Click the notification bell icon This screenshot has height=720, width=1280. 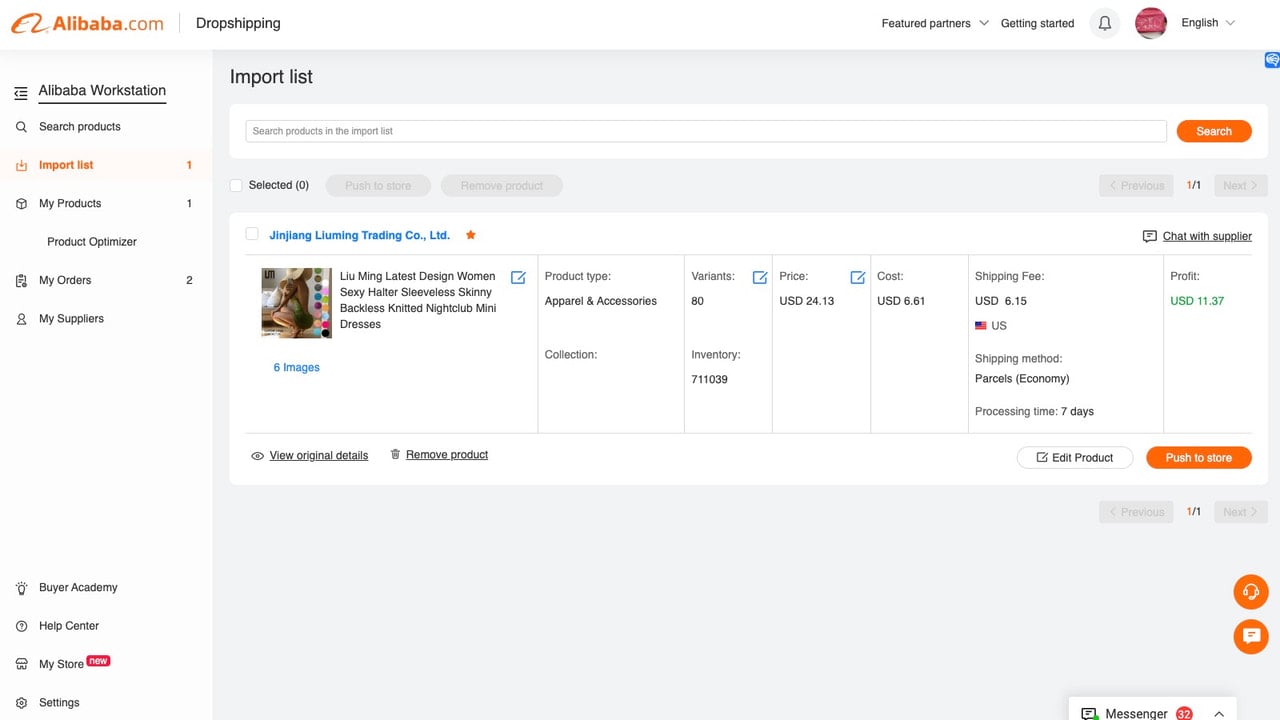pos(1104,23)
